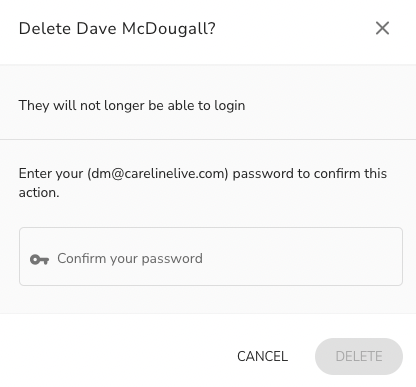
Task: Focus the Confirm your password field
Action: pyautogui.click(x=211, y=256)
